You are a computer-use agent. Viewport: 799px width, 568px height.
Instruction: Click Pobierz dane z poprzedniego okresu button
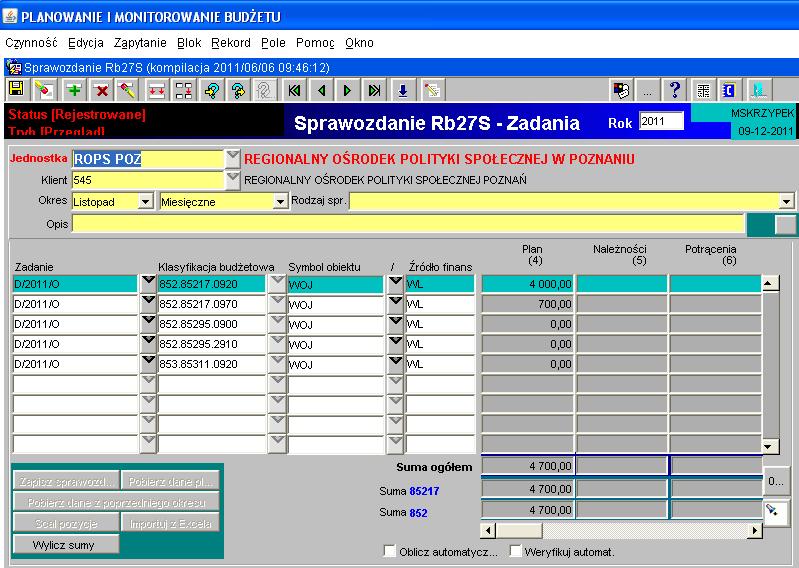(x=116, y=502)
